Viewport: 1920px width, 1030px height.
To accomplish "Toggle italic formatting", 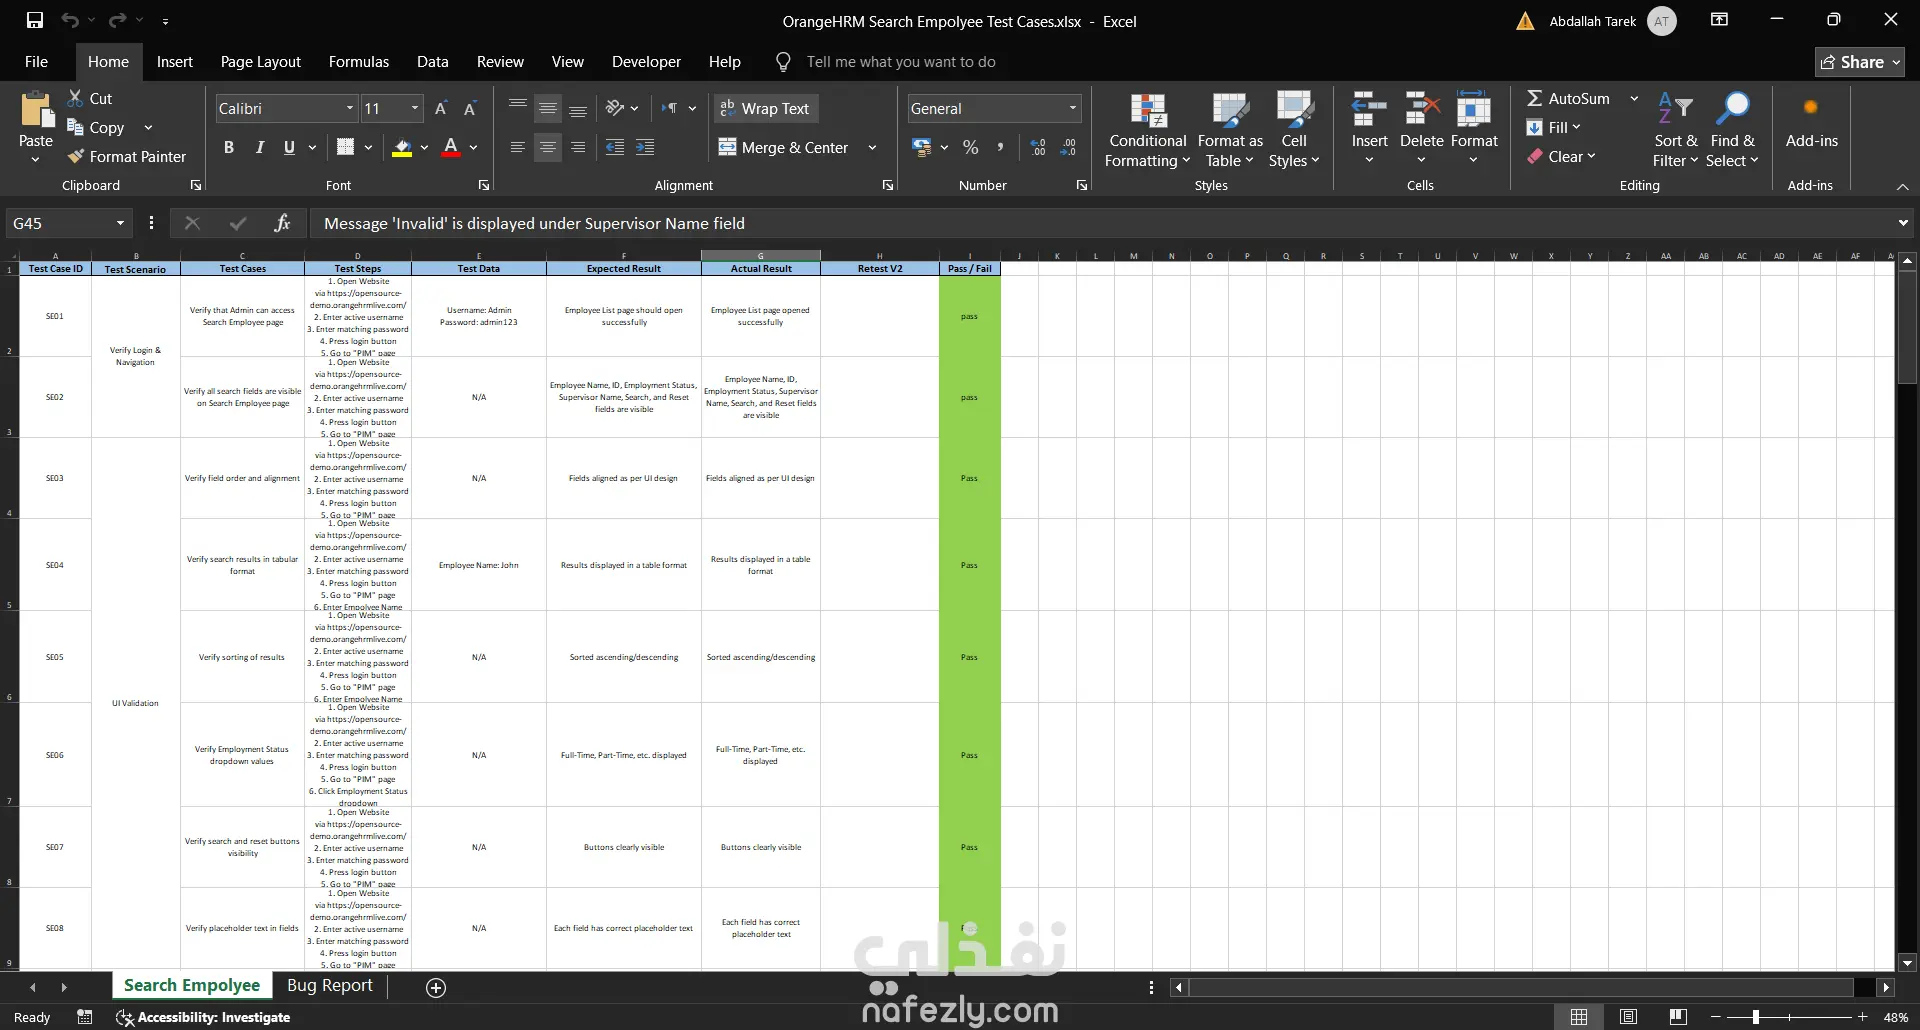I will (x=259, y=147).
